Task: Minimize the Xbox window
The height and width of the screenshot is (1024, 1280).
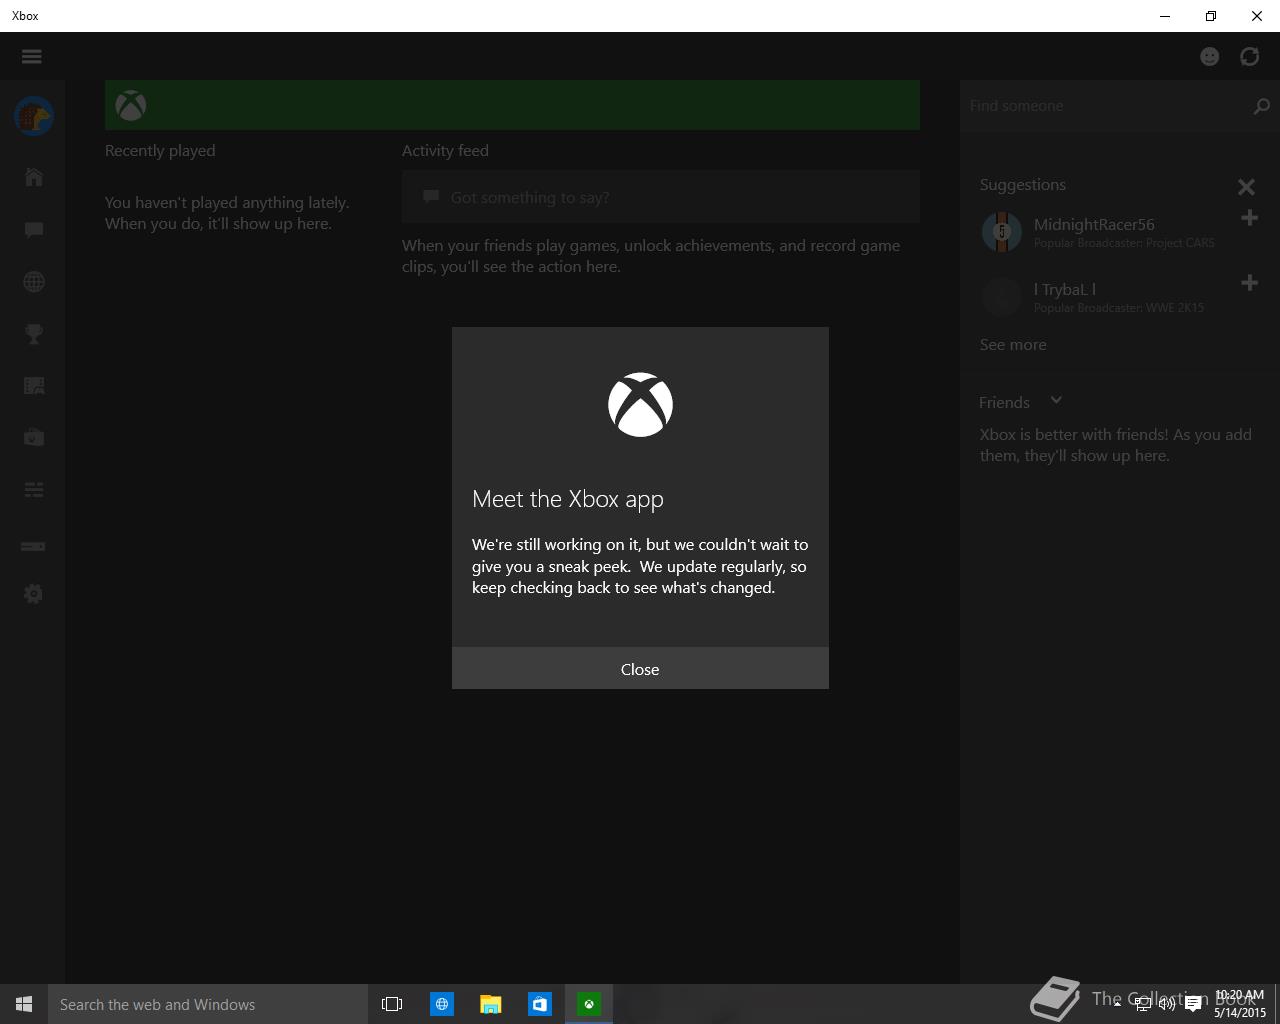Action: coord(1165,16)
